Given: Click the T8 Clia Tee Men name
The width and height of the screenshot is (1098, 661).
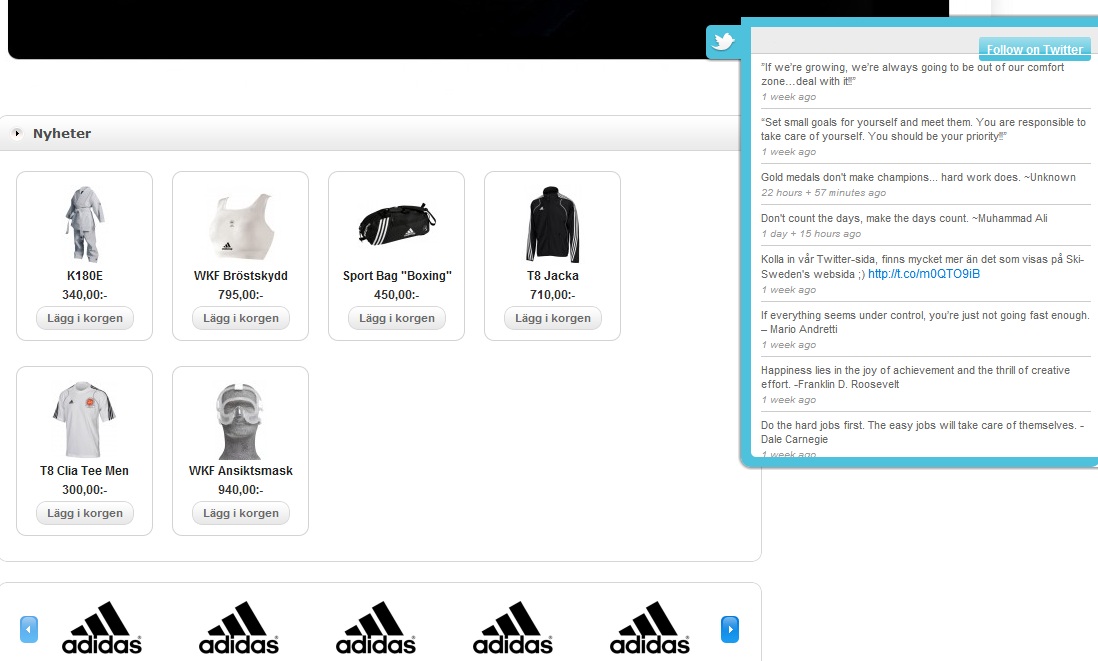Looking at the screenshot, I should pyautogui.click(x=85, y=471).
